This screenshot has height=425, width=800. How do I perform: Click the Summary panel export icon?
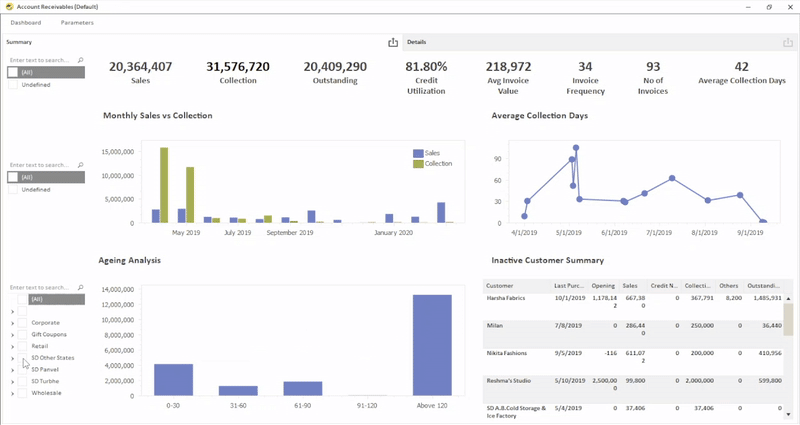point(393,42)
